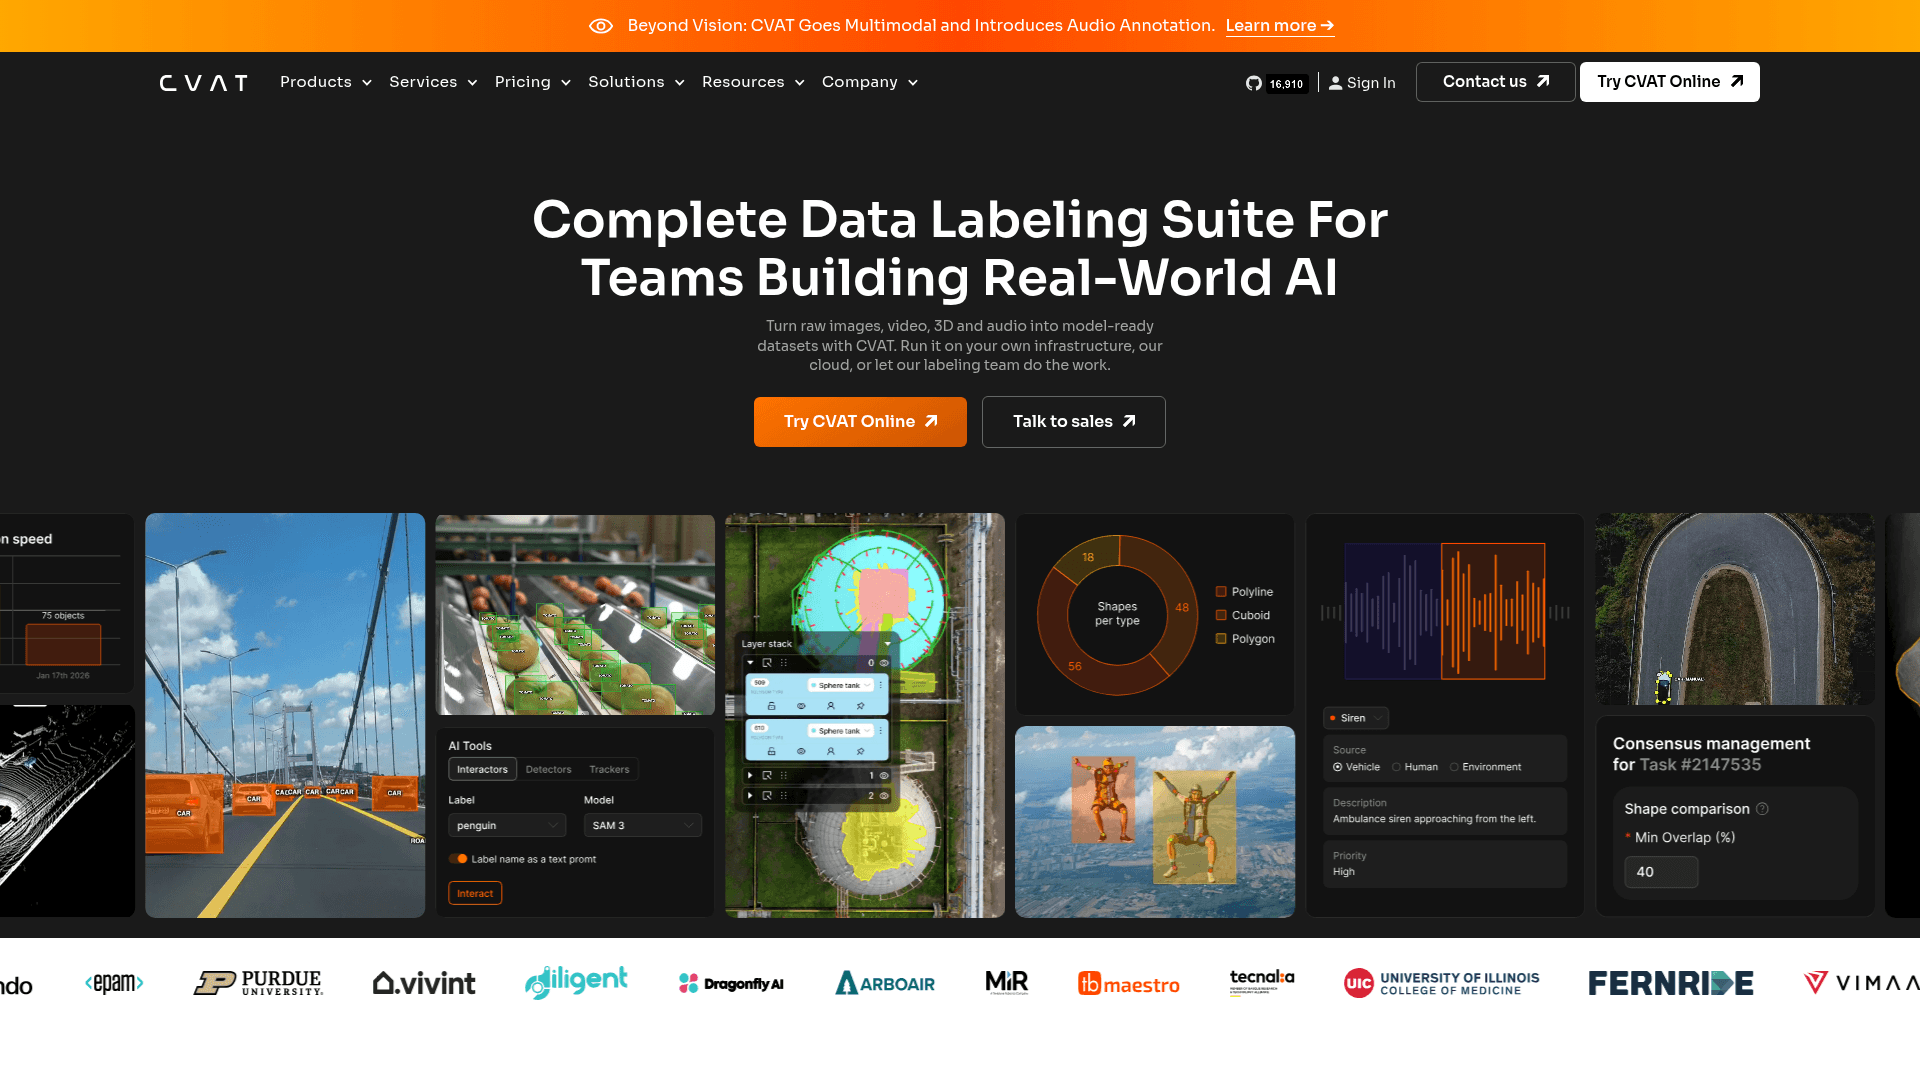Viewport: 1920px width, 1080px height.
Task: Open the penguin label dropdown
Action: pyautogui.click(x=507, y=825)
